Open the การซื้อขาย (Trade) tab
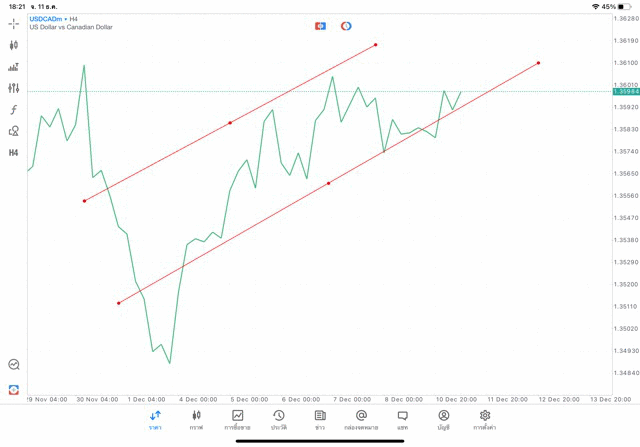Viewport: 640px width, 447px height. (238, 419)
